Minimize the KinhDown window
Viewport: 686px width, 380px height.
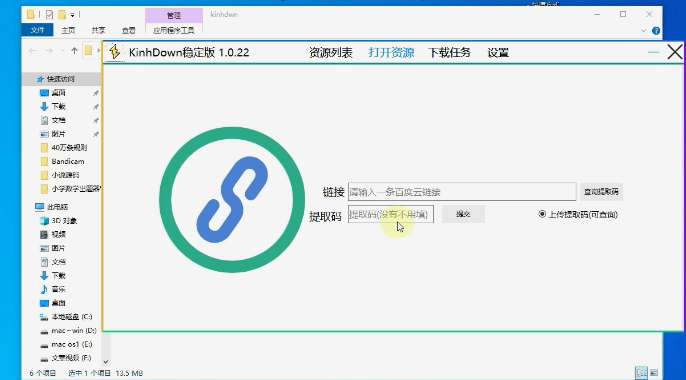pos(653,52)
